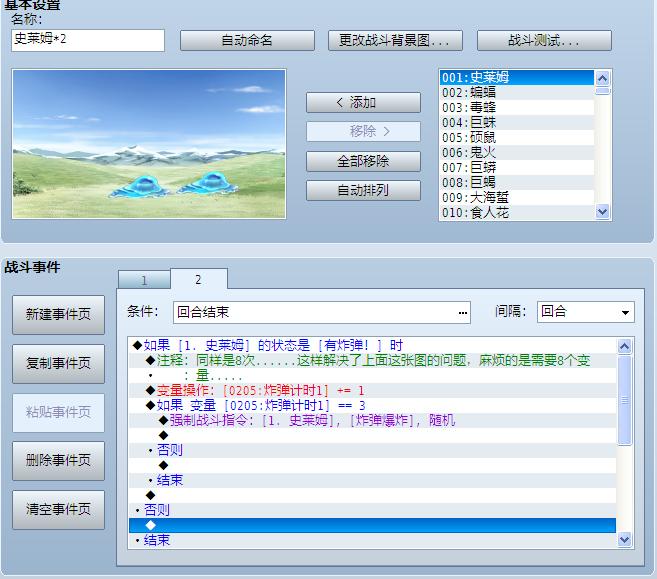Select 如果 变量 炸弹计时1 == 3 line

(x=372, y=406)
